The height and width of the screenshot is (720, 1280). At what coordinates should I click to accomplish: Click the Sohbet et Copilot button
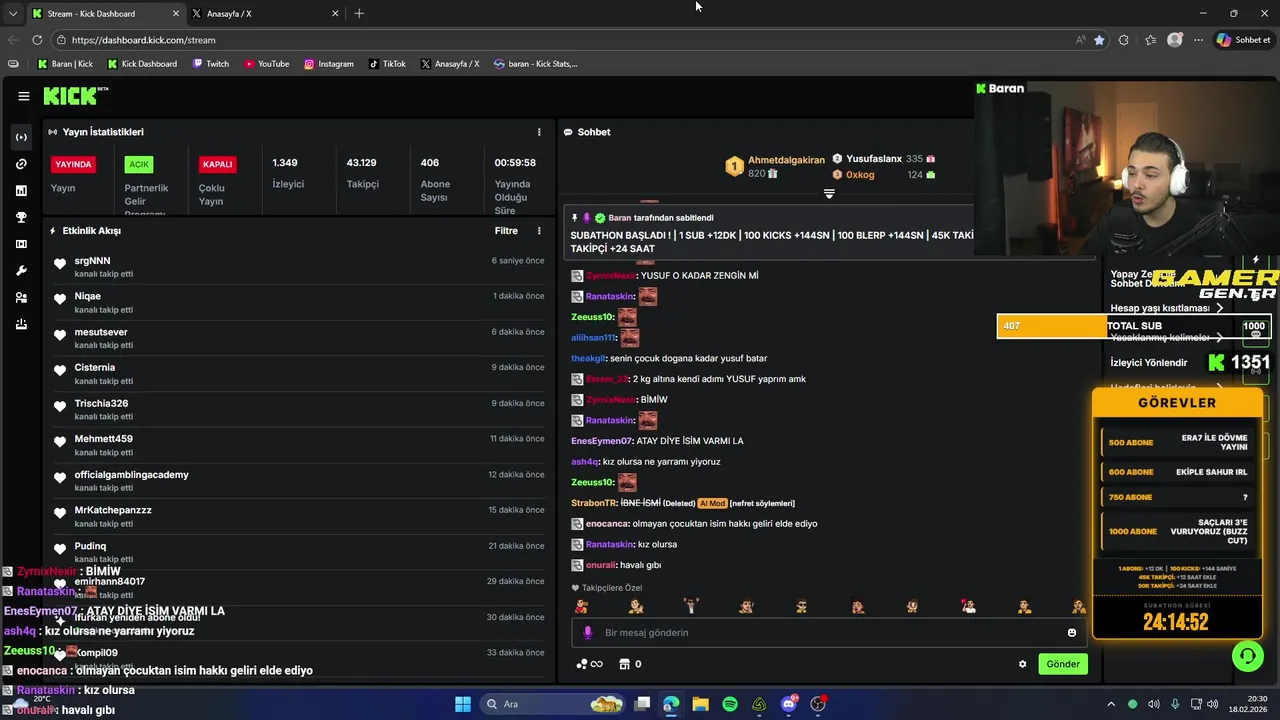coord(1243,40)
